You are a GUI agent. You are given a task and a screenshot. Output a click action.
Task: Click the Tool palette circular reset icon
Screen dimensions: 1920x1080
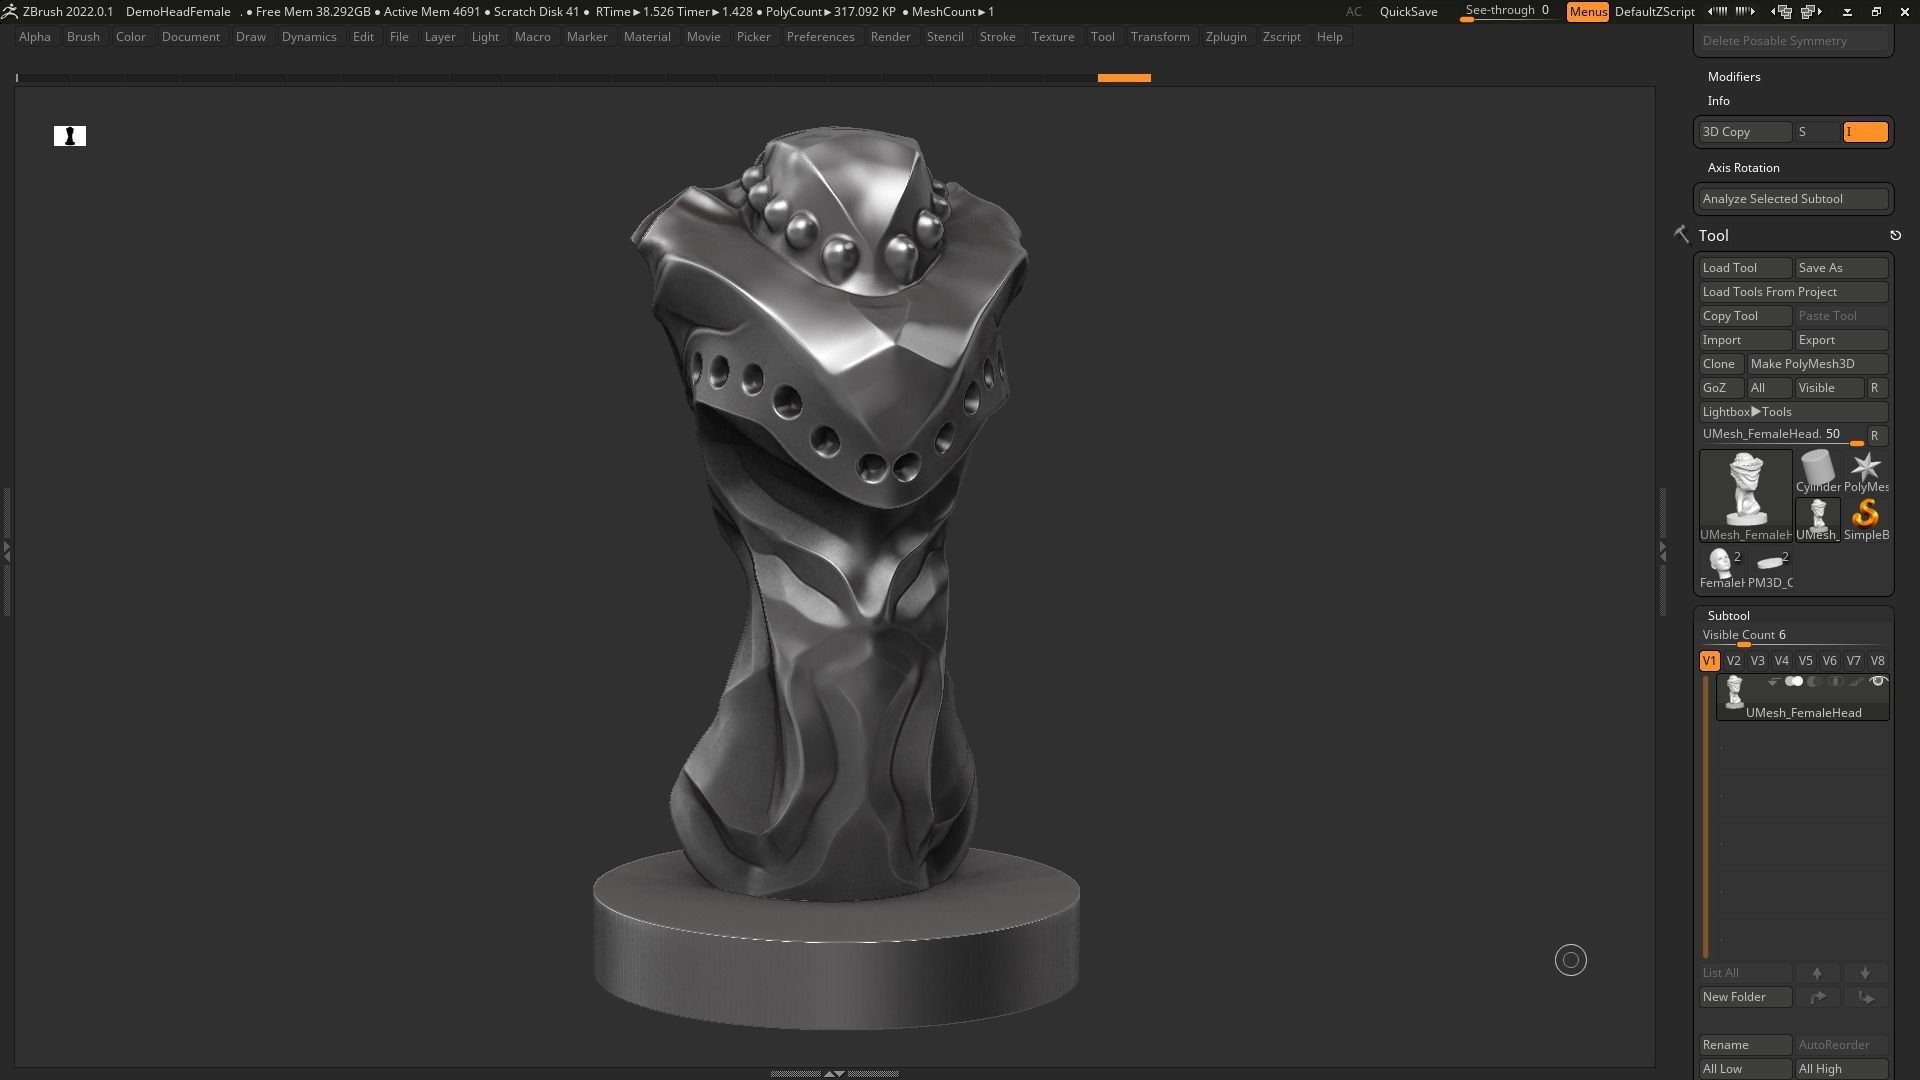(1895, 236)
